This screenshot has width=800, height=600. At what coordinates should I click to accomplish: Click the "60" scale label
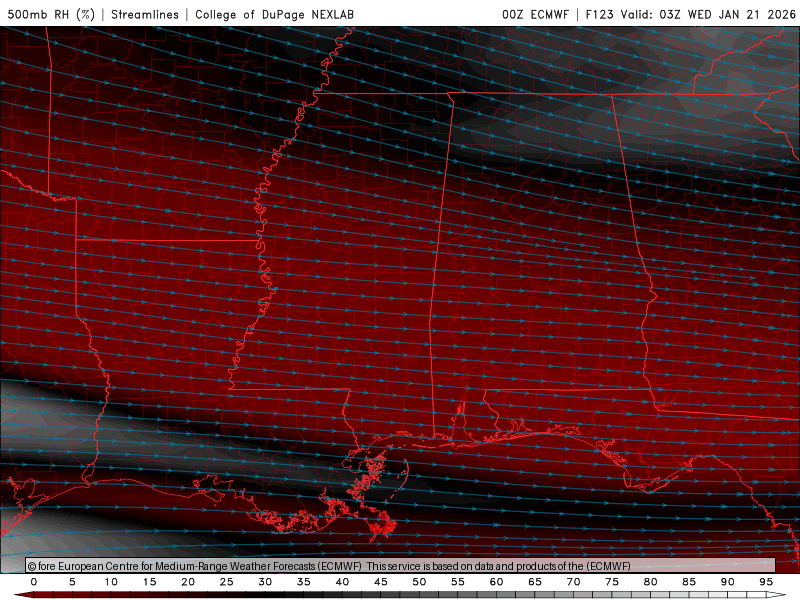[496, 582]
